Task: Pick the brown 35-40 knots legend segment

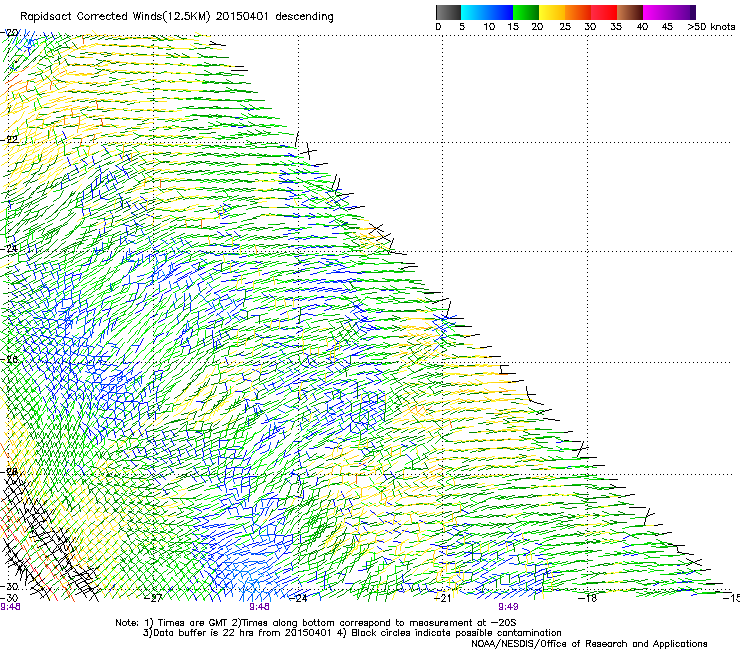Action: tap(630, 12)
